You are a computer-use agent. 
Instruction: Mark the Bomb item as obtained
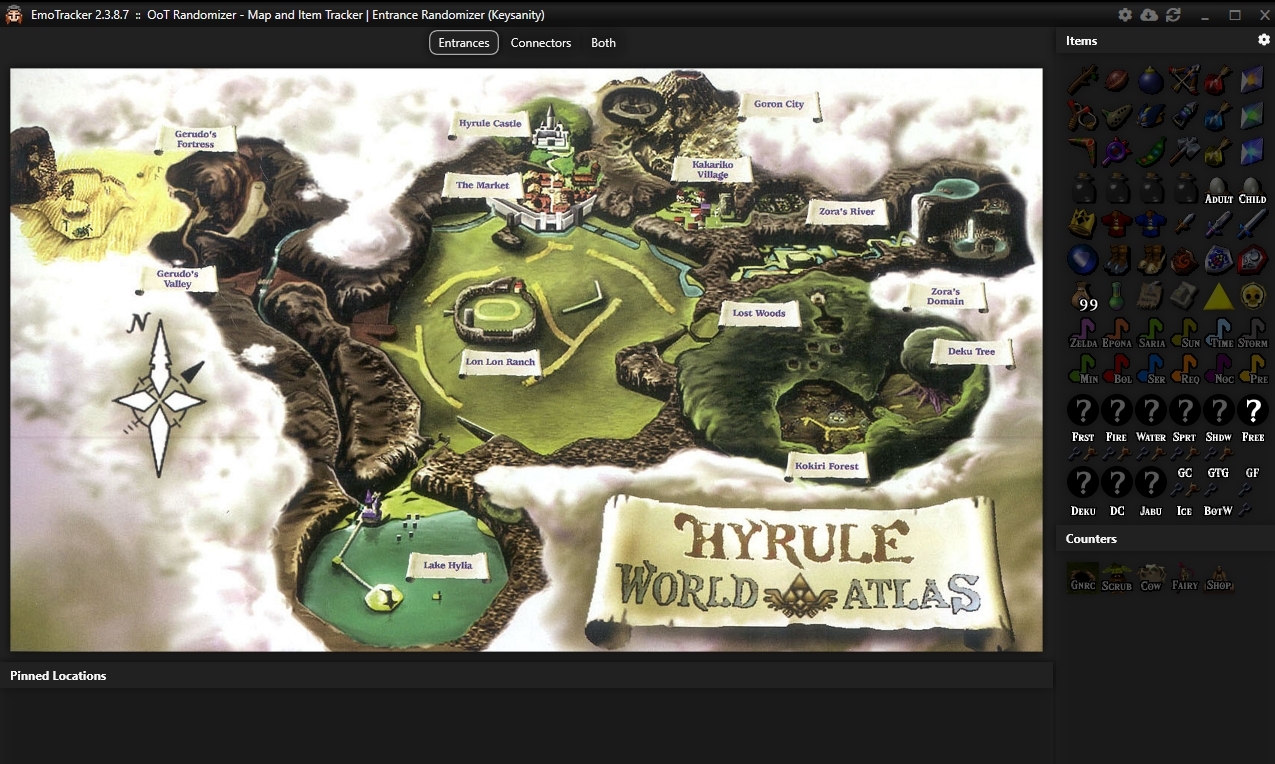click(1151, 80)
